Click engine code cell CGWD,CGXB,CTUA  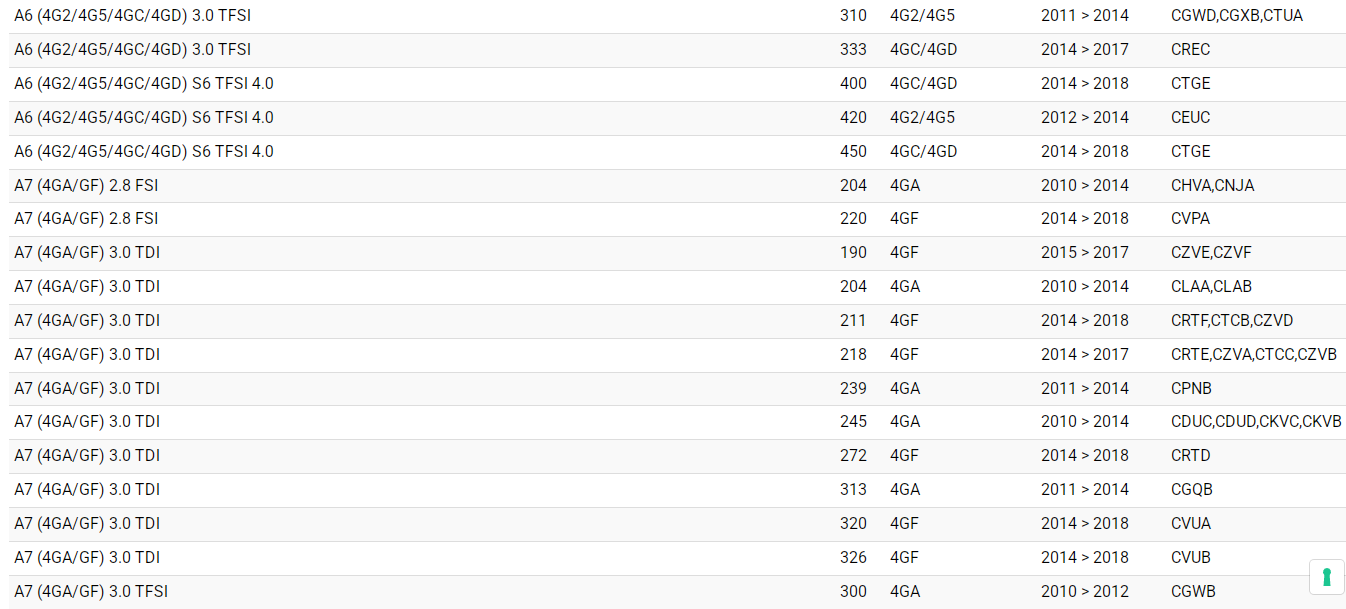(1236, 16)
